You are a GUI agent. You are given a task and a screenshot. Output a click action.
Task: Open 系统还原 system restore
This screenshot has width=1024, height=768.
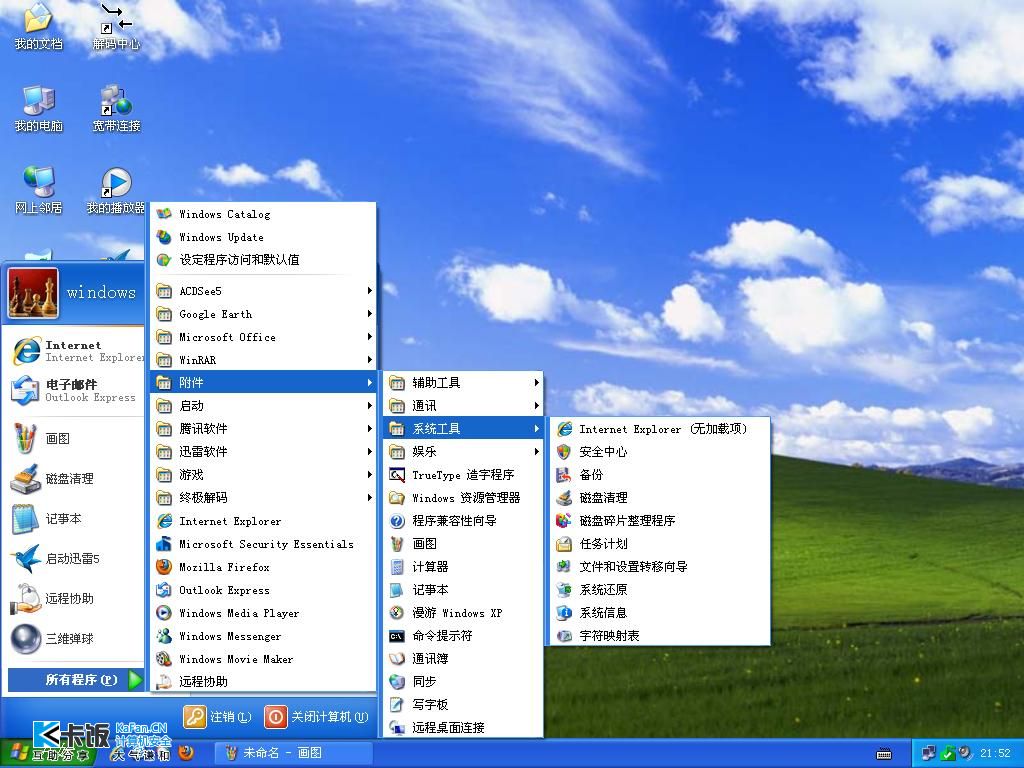[660, 590]
